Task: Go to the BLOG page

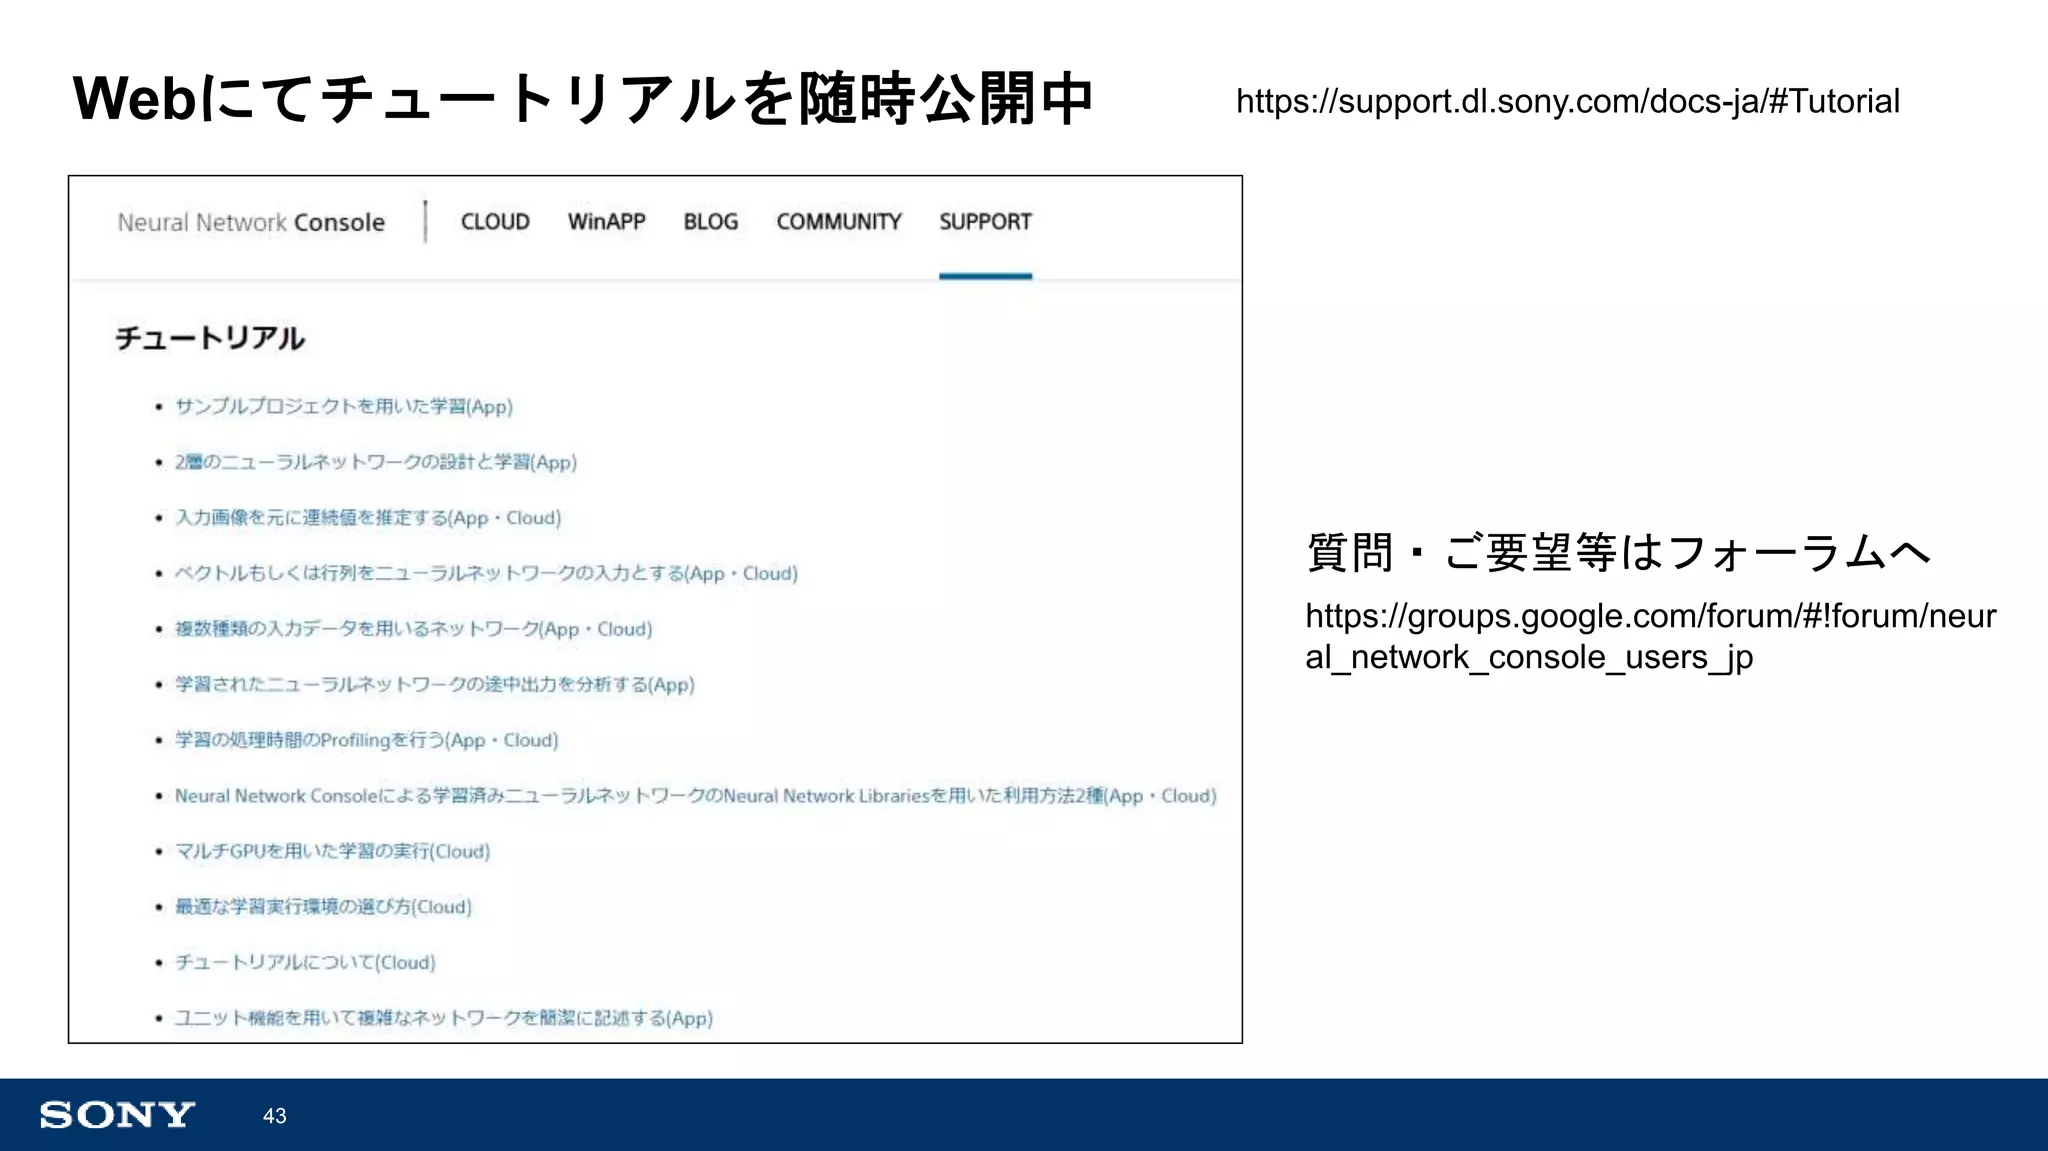Action: click(710, 222)
